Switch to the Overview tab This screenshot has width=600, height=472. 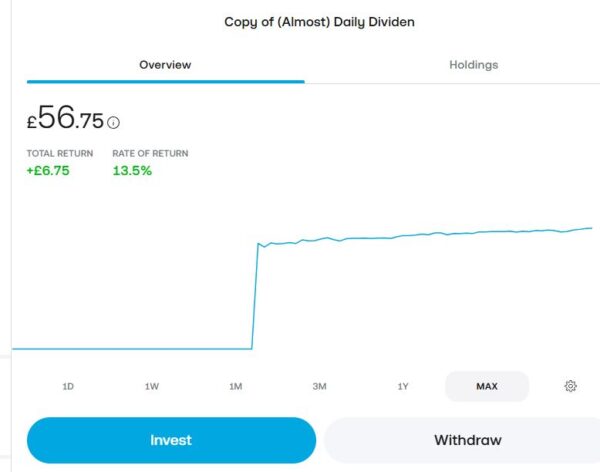click(165, 65)
